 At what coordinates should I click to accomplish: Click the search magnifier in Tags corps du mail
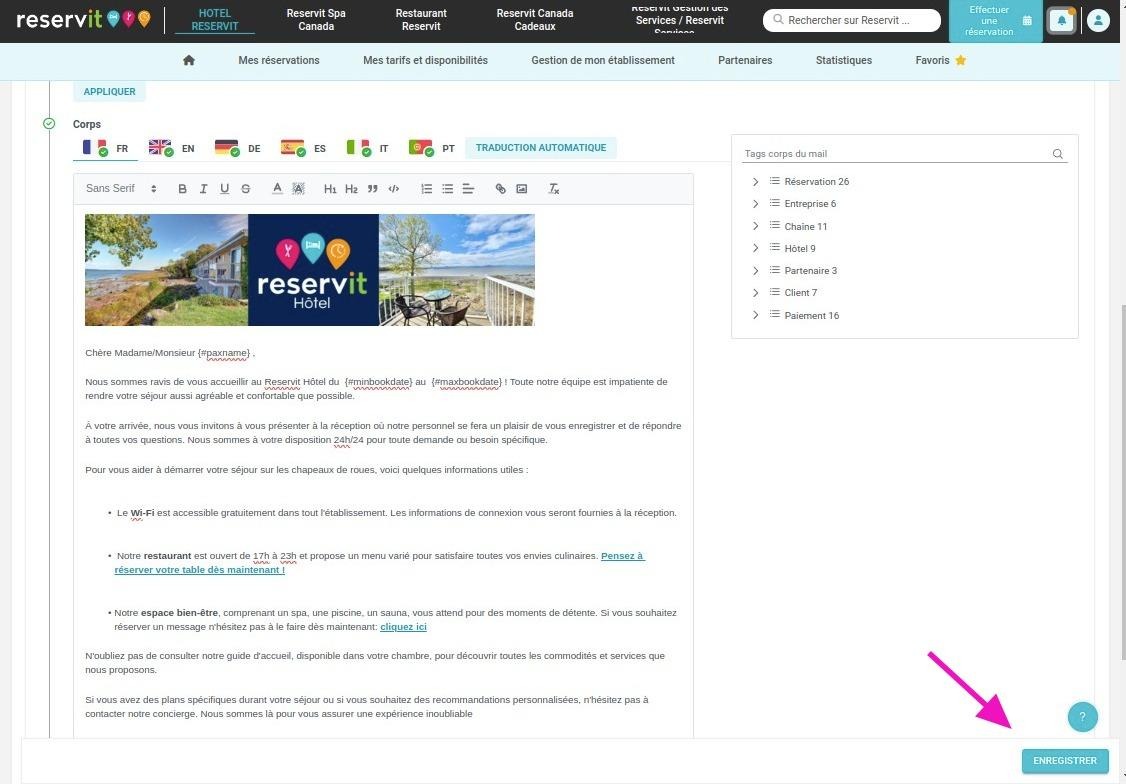(x=1058, y=154)
